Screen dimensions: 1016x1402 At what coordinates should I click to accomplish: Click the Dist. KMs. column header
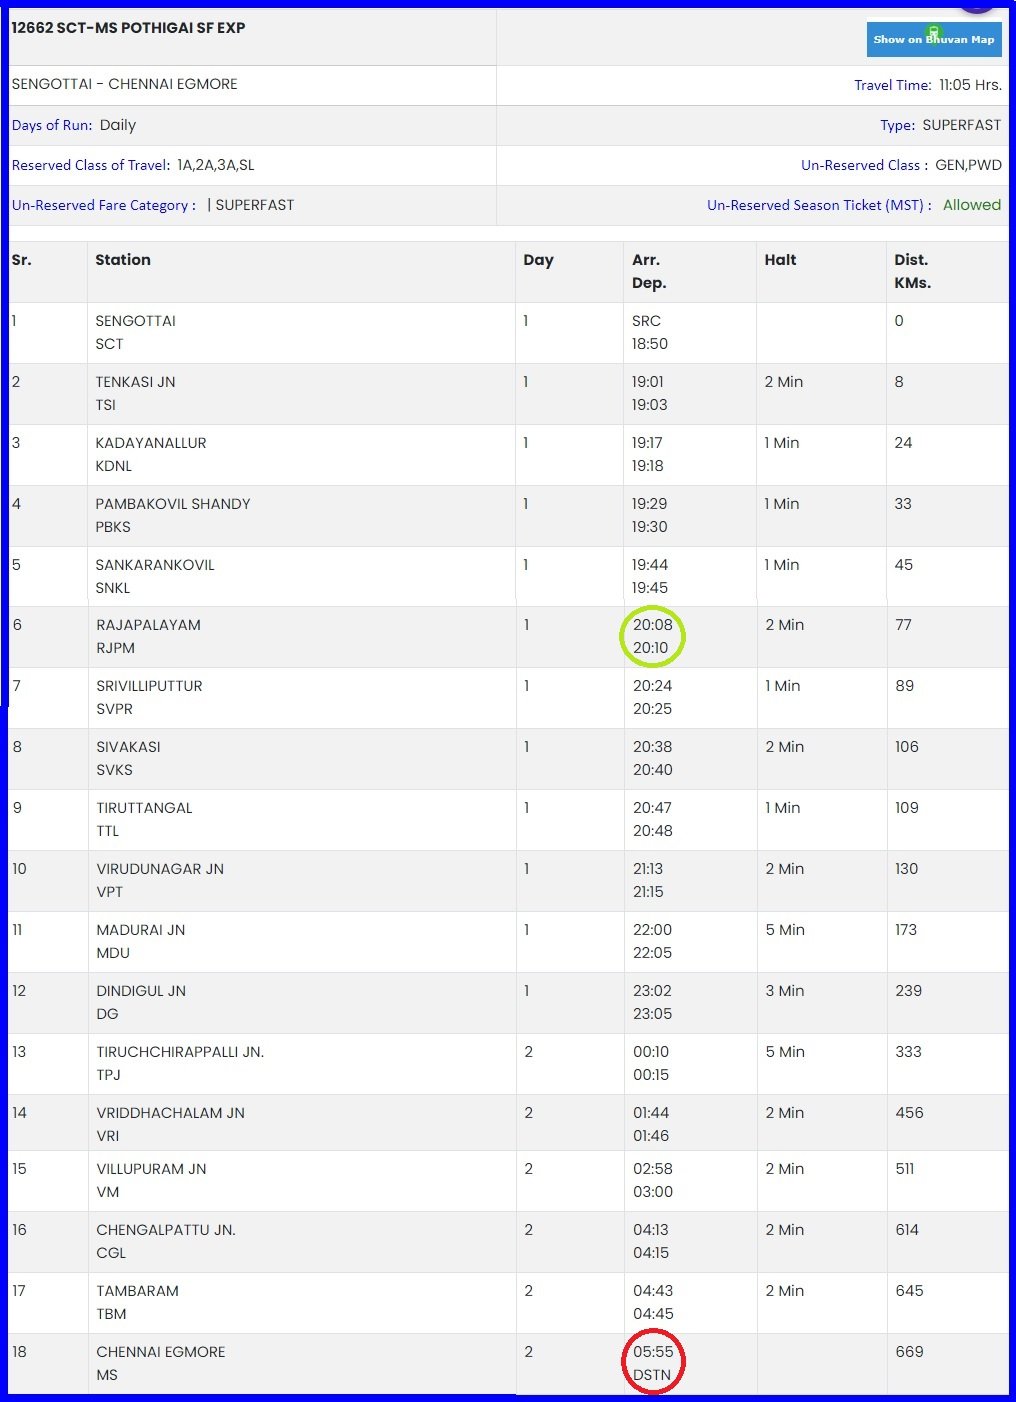point(912,271)
